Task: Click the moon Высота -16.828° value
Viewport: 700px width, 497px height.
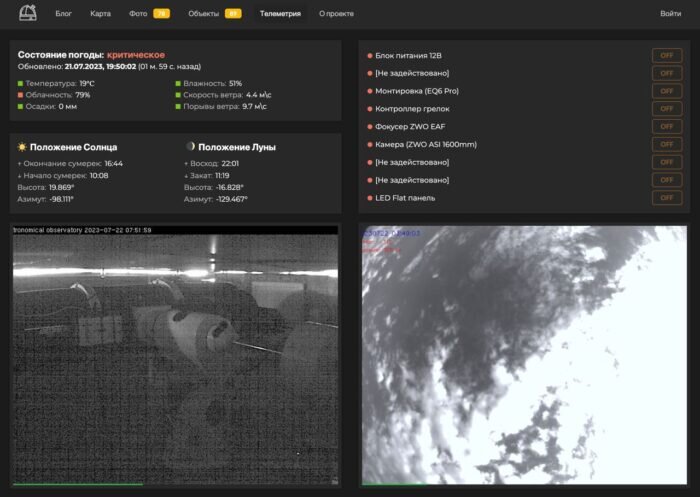Action: click(229, 188)
